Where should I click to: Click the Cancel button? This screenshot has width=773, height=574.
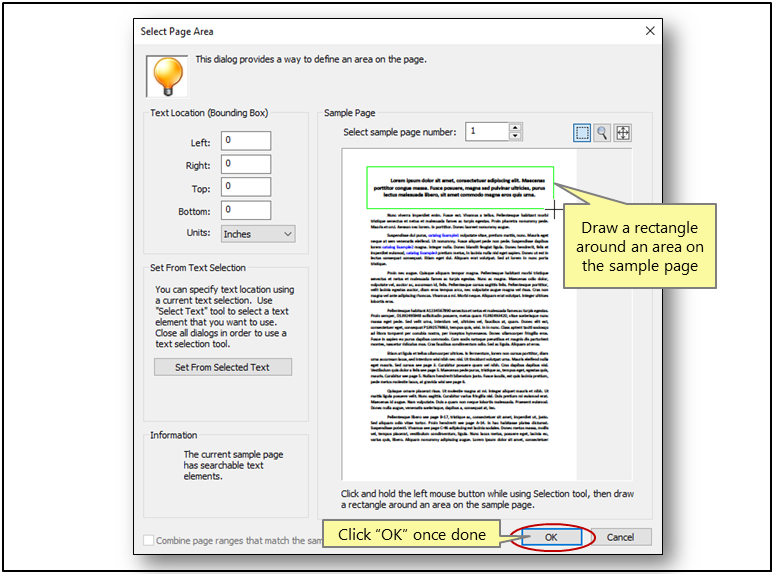[x=620, y=537]
